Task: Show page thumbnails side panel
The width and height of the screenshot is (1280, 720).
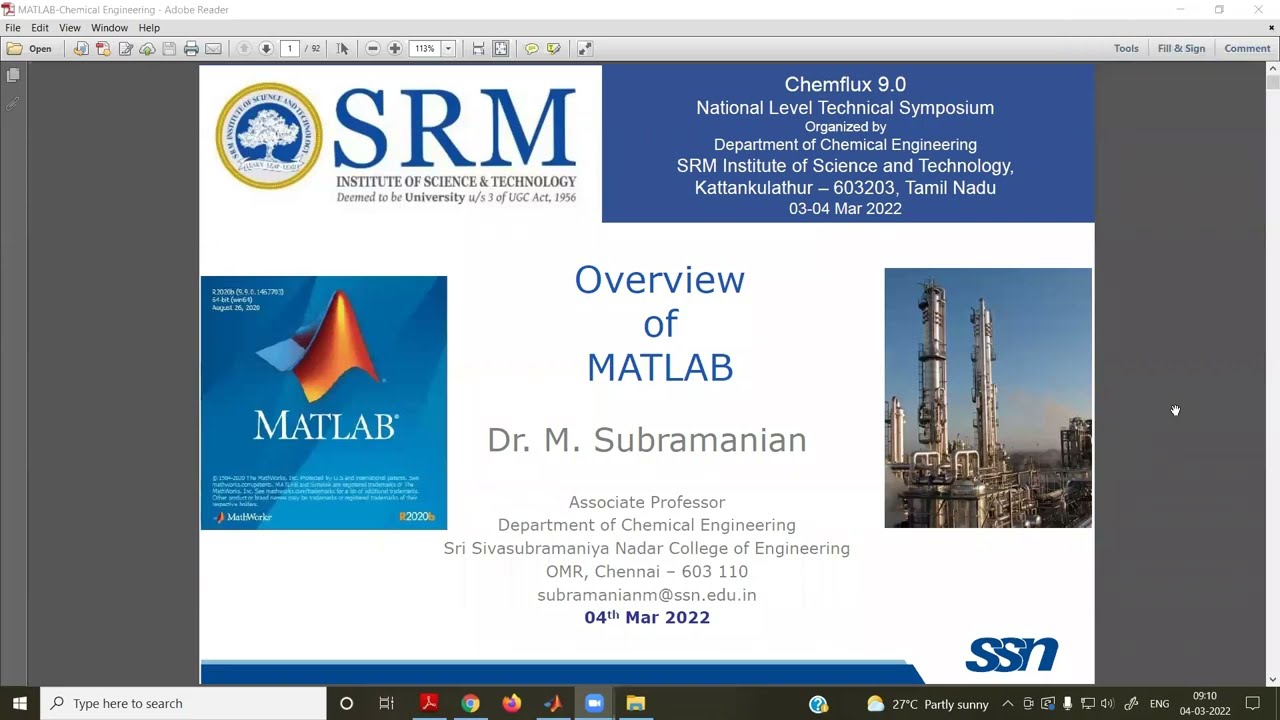Action: coord(13,76)
